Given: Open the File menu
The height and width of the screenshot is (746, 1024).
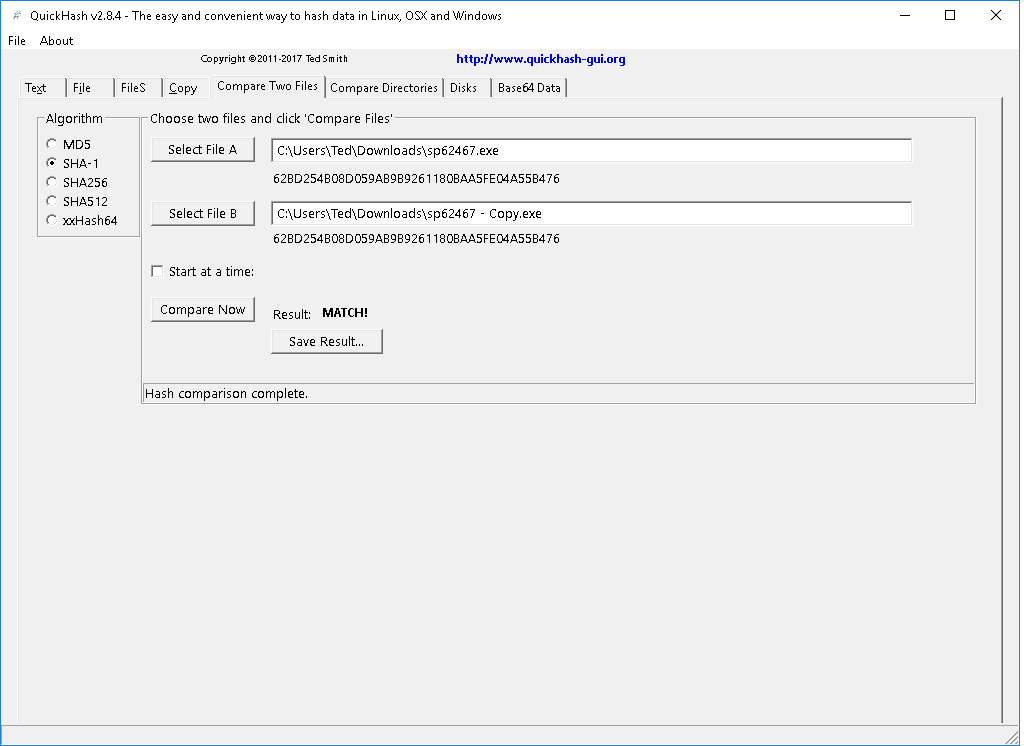Looking at the screenshot, I should [16, 41].
